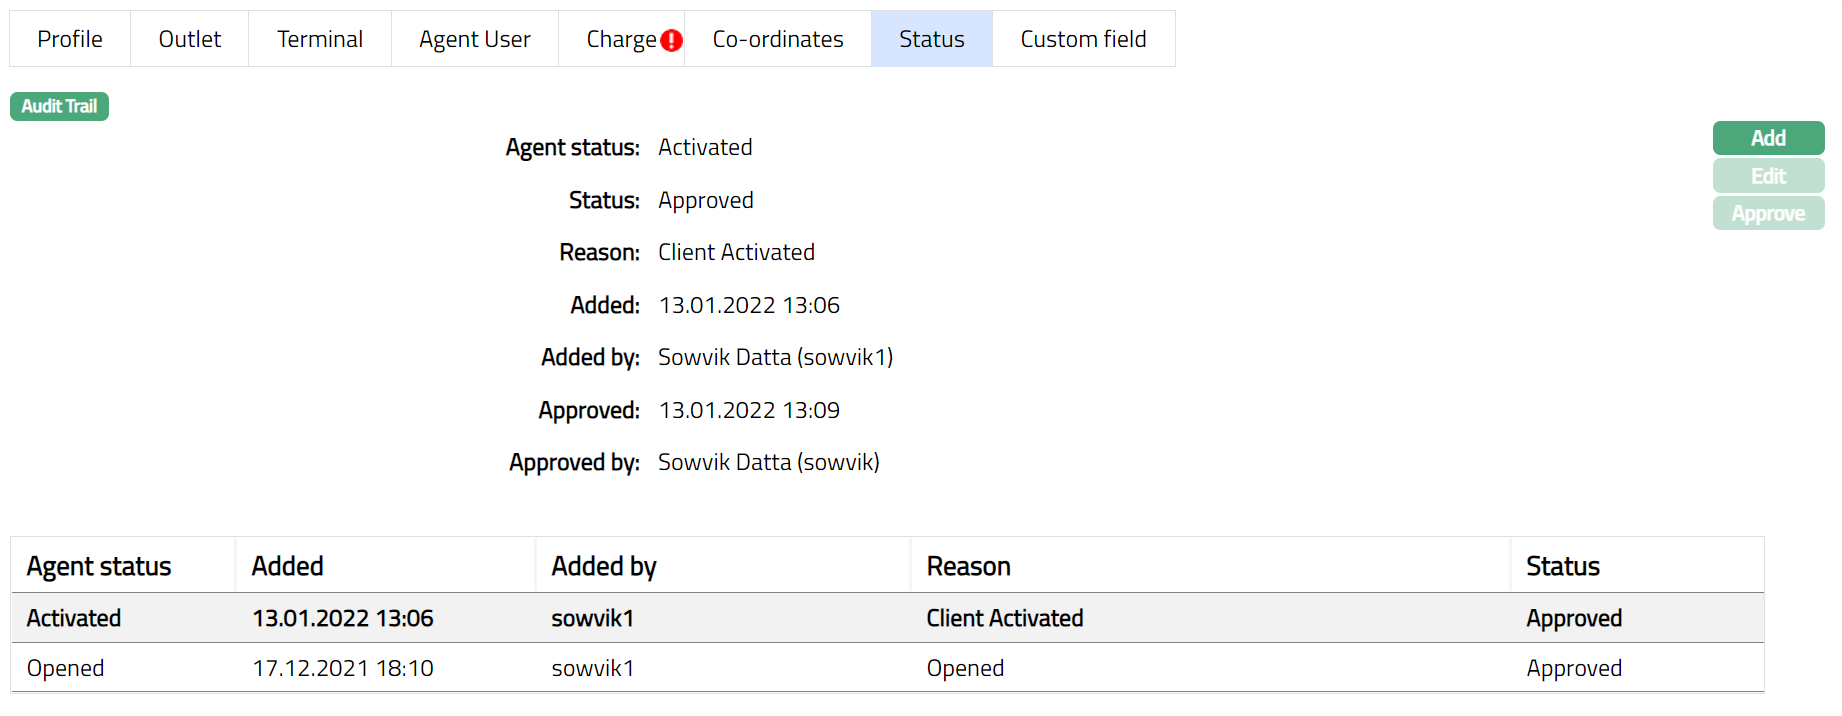
Task: Switch to the Outlet tab
Action: coord(189,39)
